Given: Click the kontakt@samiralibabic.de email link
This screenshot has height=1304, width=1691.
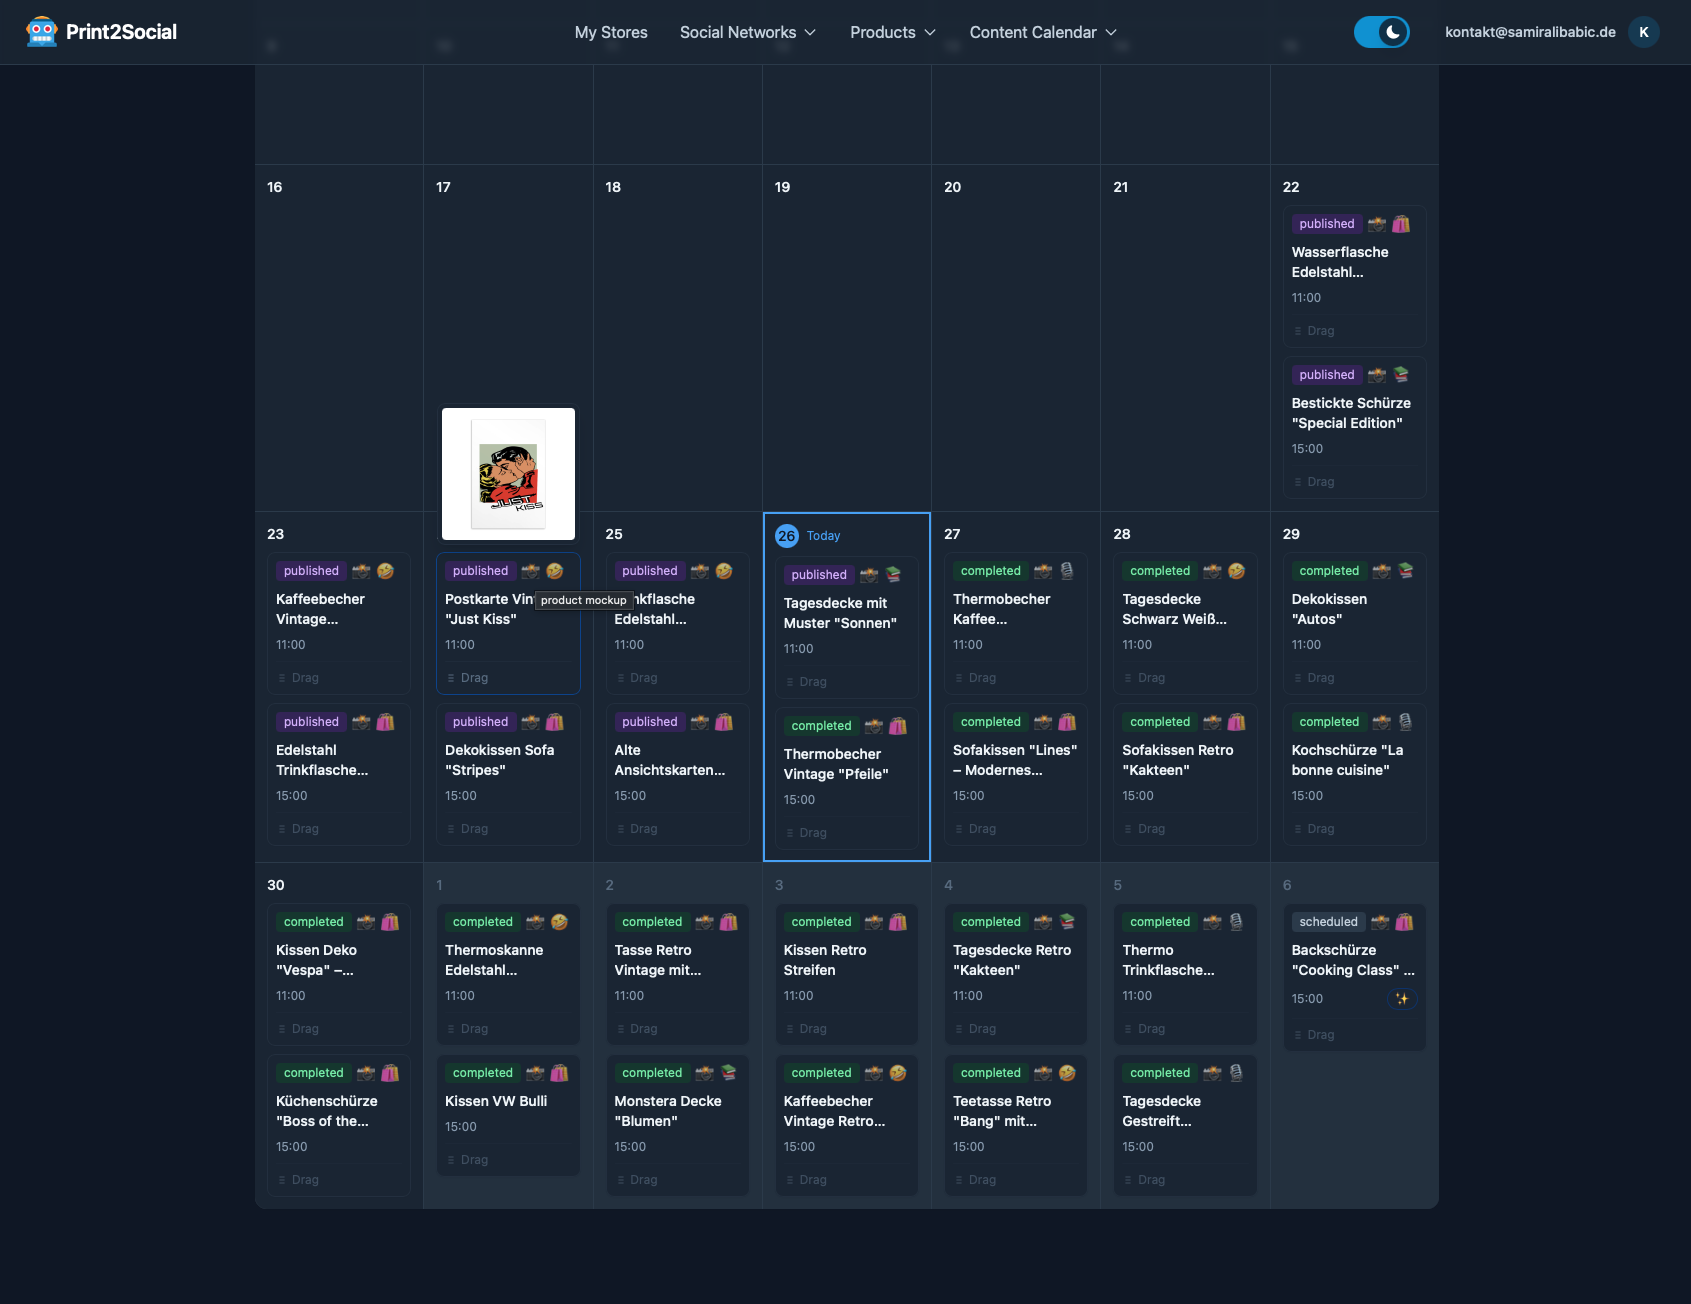Looking at the screenshot, I should (1531, 31).
